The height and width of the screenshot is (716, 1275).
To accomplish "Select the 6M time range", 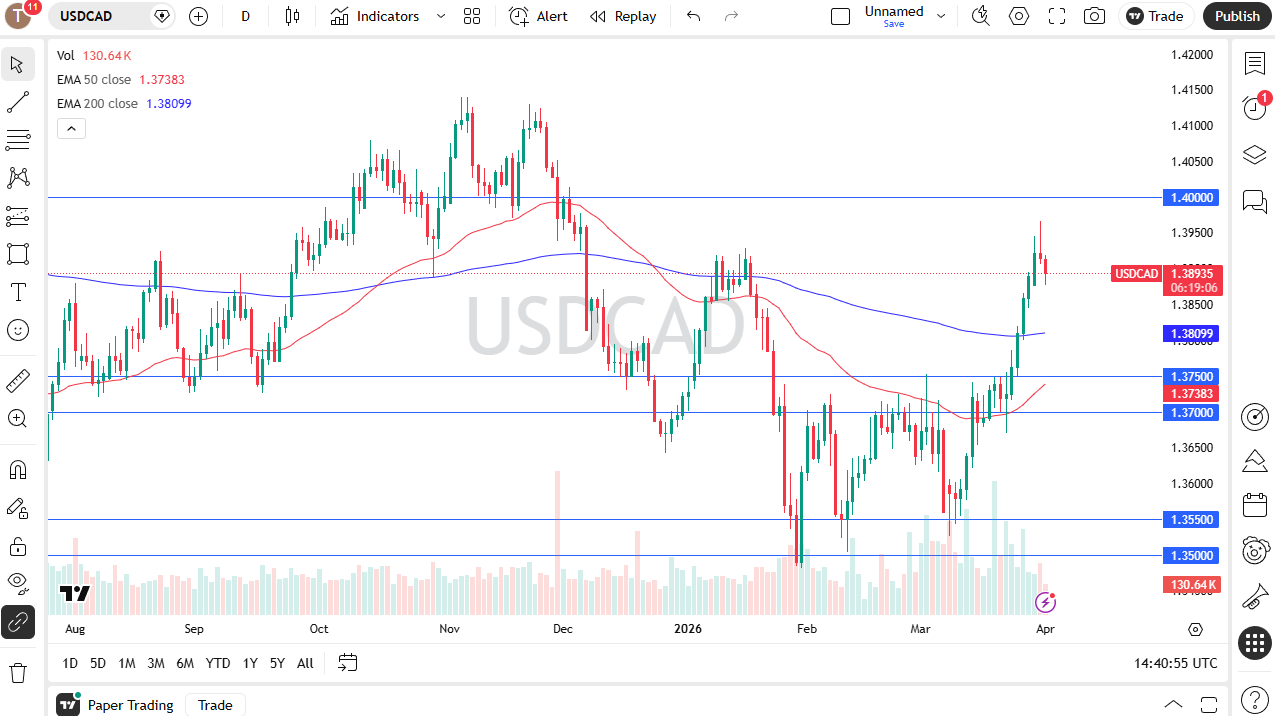I will pos(185,663).
